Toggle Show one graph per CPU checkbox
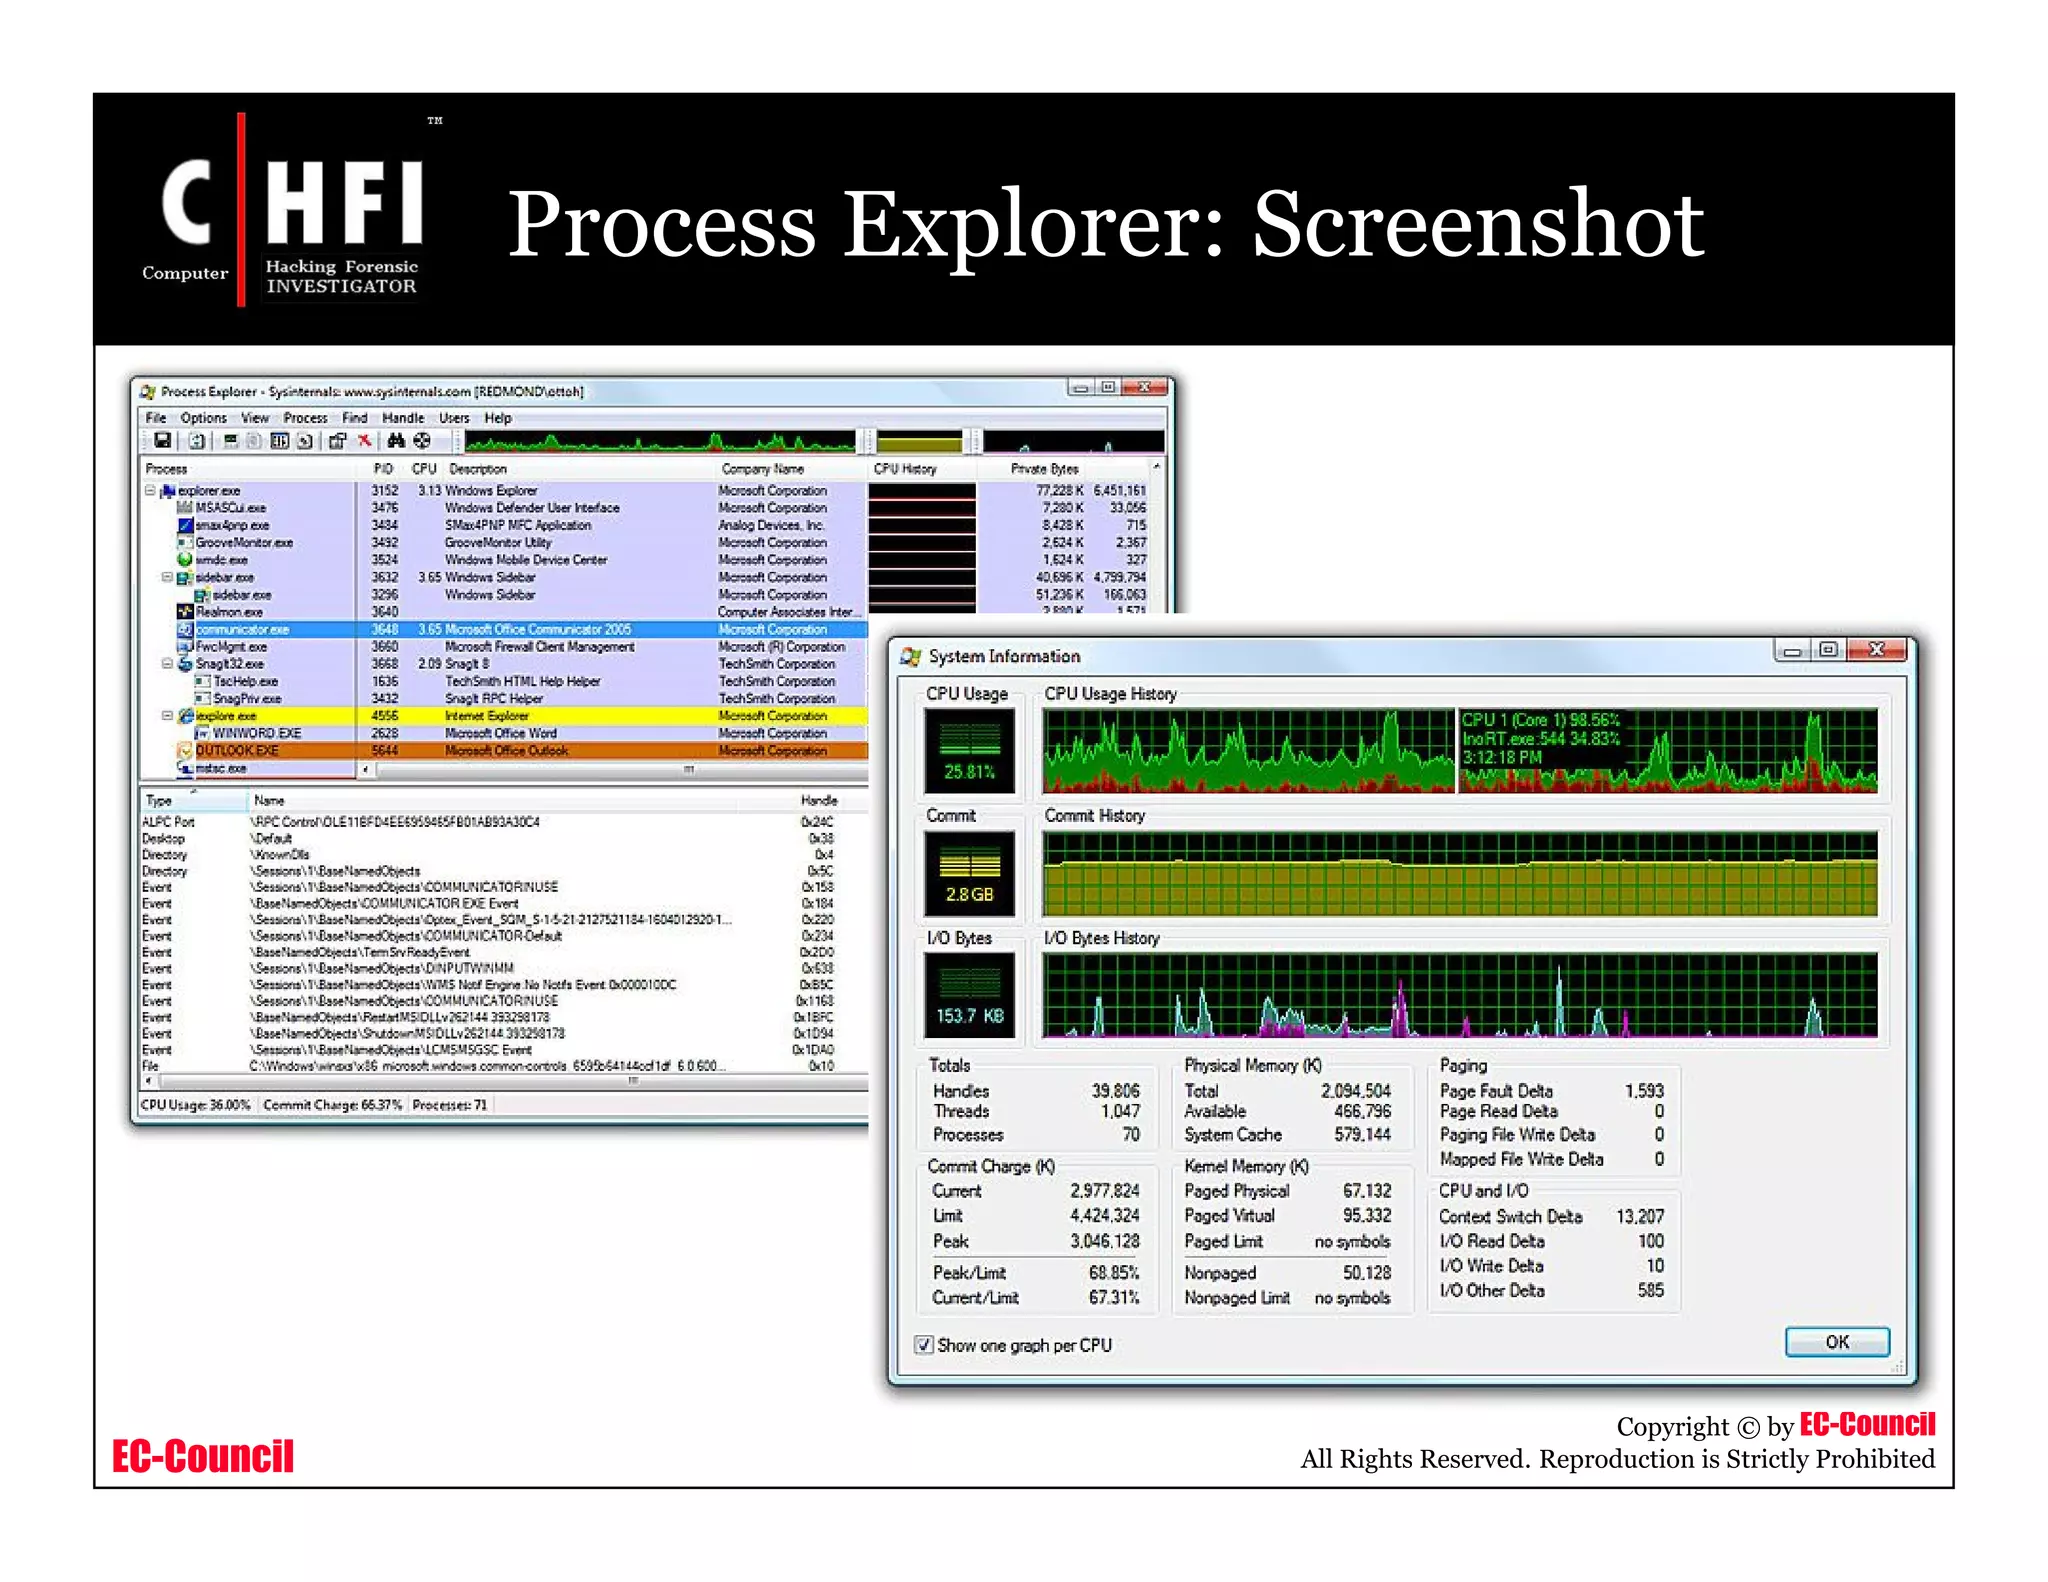 point(924,1345)
